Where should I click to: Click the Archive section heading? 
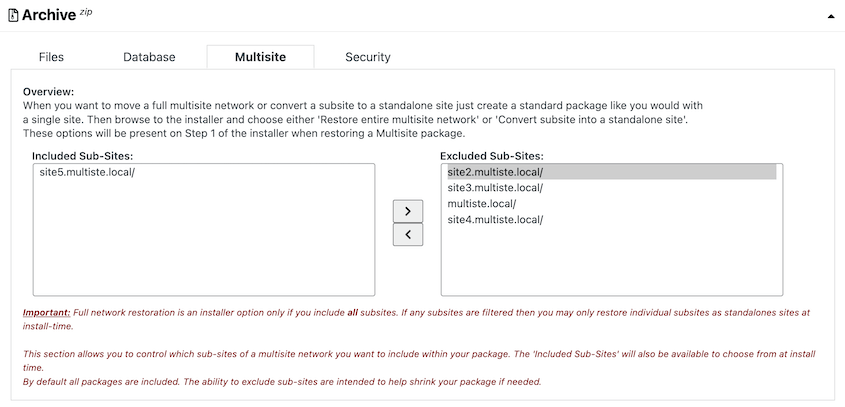(49, 15)
